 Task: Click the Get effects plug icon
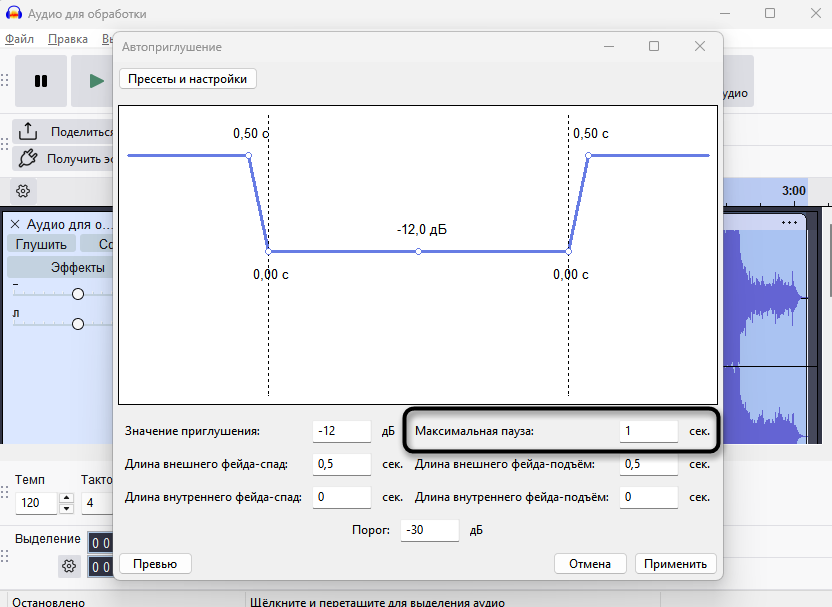point(28,158)
